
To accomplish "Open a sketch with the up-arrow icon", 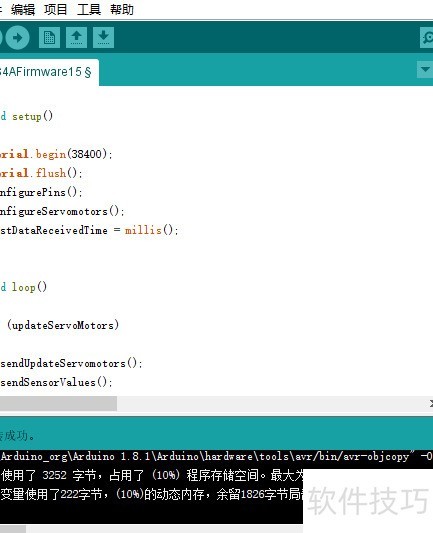I will (x=76, y=37).
